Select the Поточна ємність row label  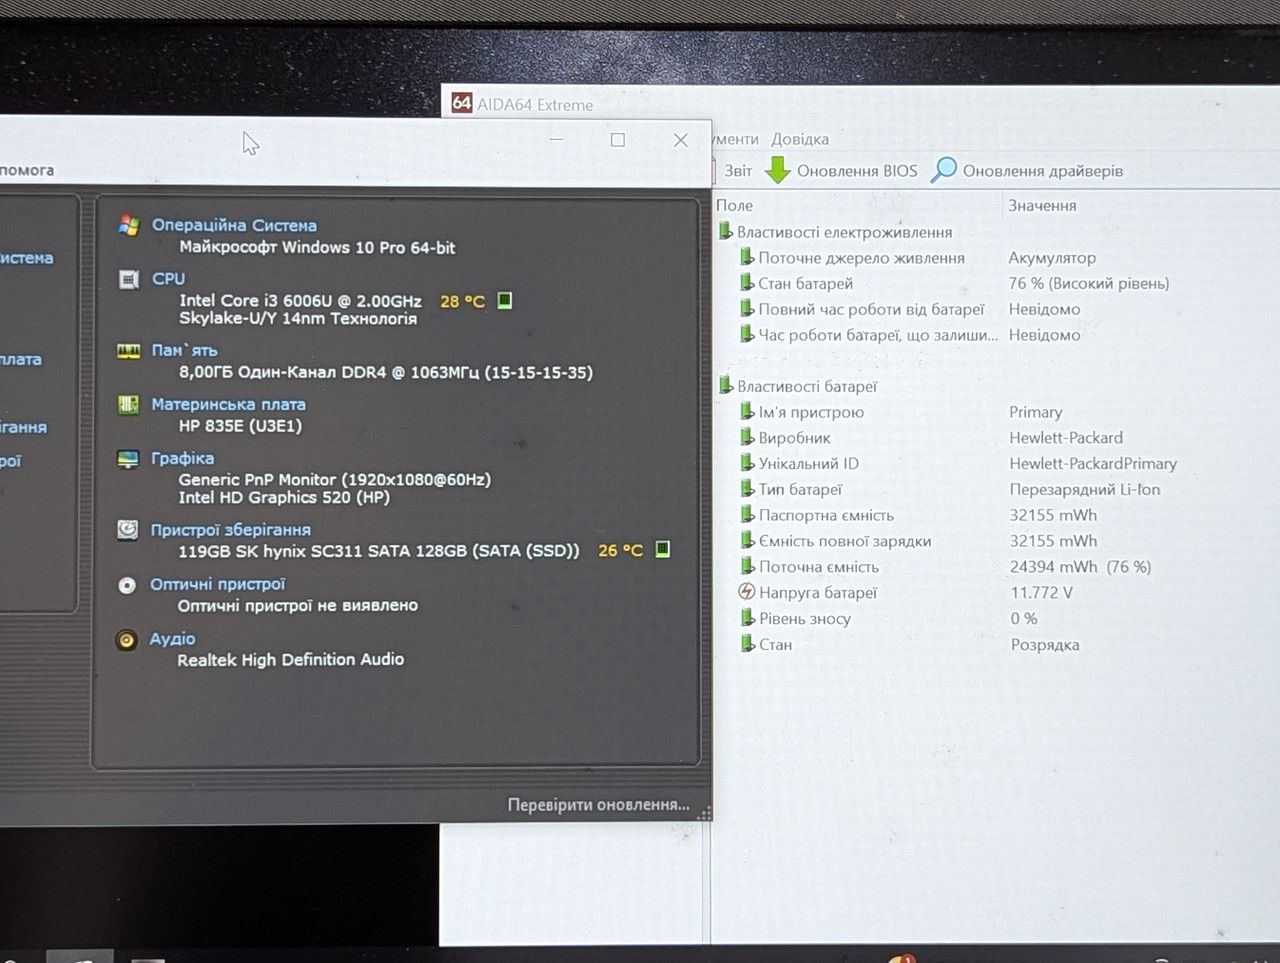819,567
